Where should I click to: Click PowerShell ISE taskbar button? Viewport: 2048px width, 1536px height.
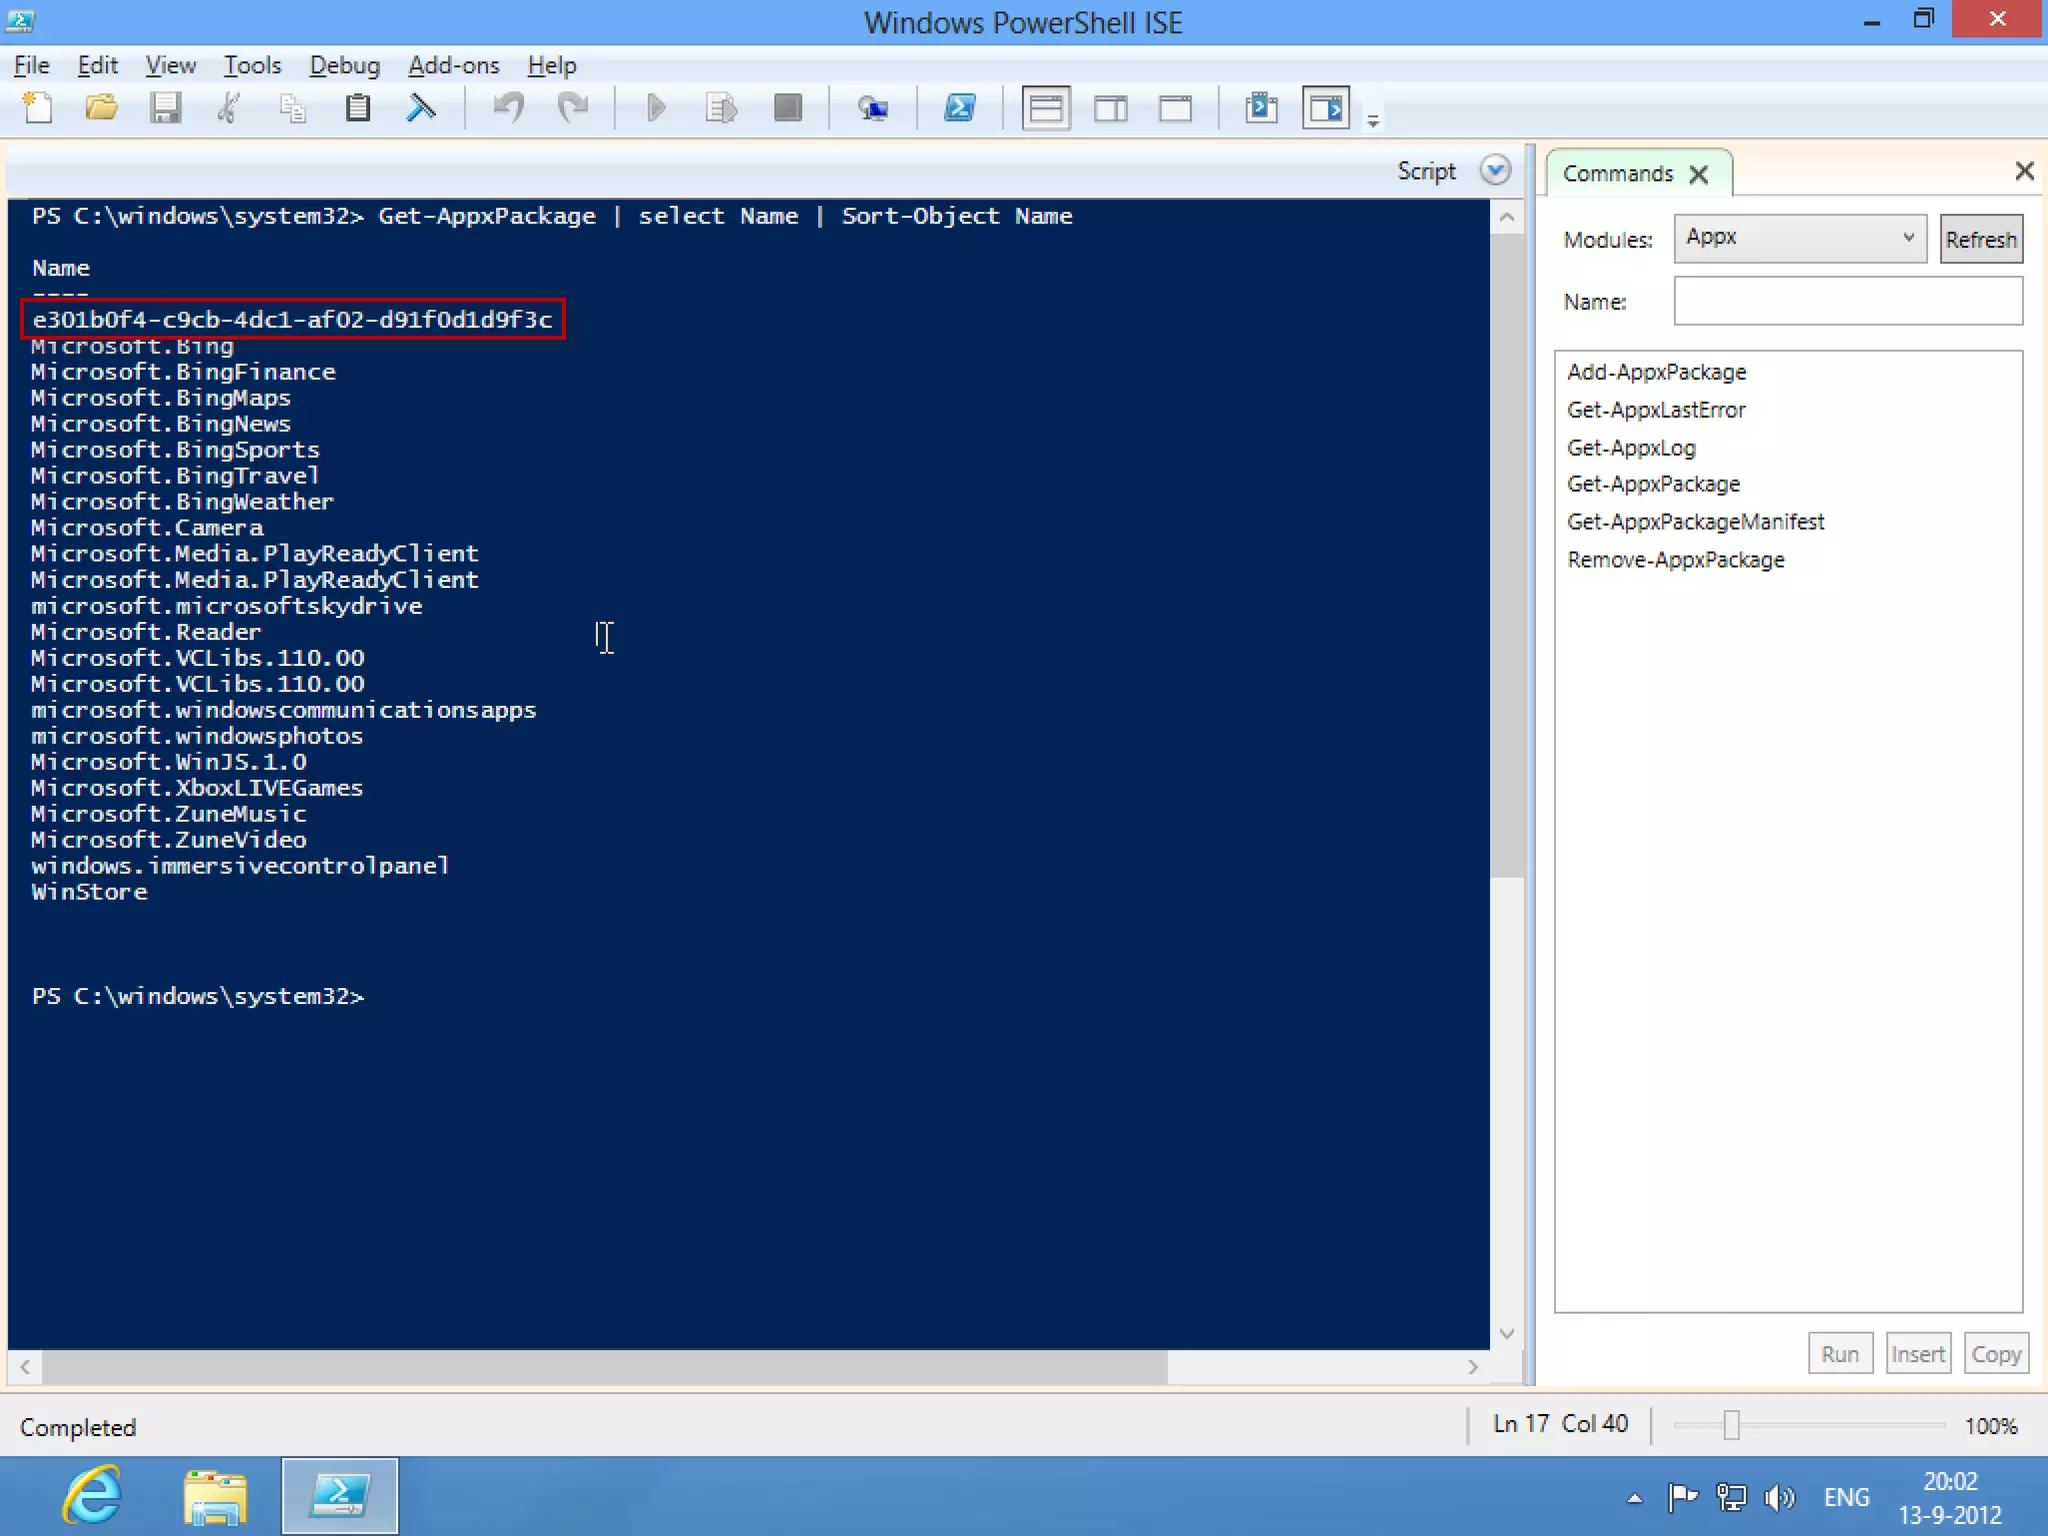[x=340, y=1496]
